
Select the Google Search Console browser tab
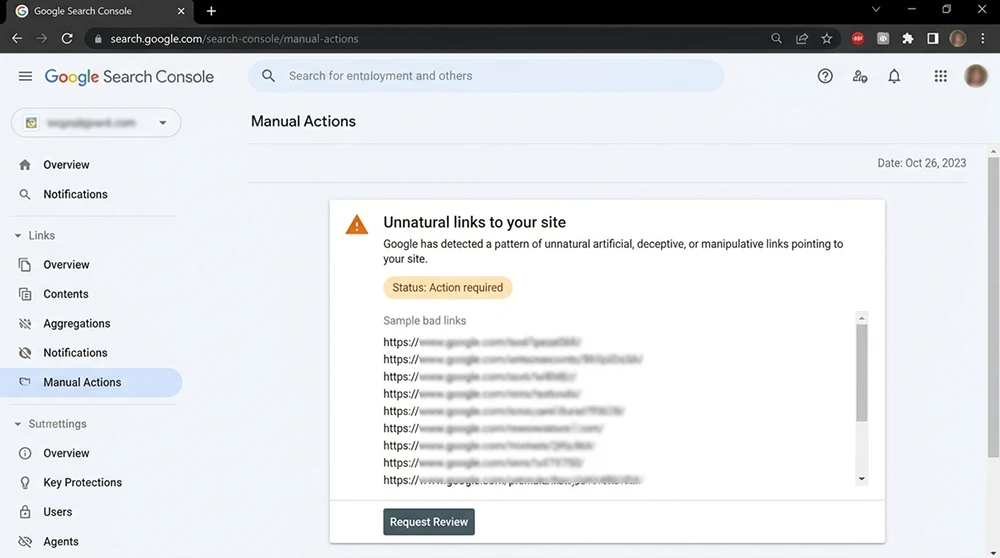[99, 11]
